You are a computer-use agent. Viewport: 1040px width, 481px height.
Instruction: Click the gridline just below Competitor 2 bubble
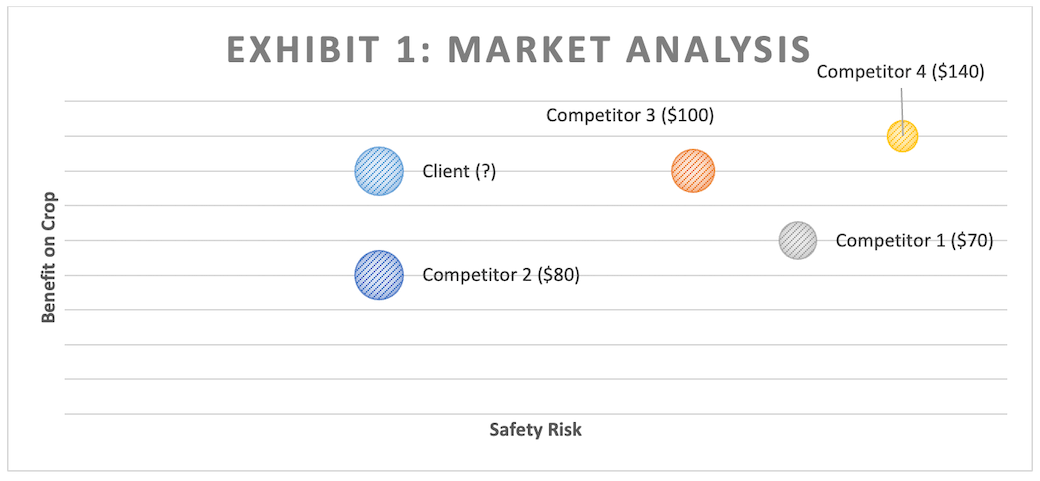pos(536,310)
